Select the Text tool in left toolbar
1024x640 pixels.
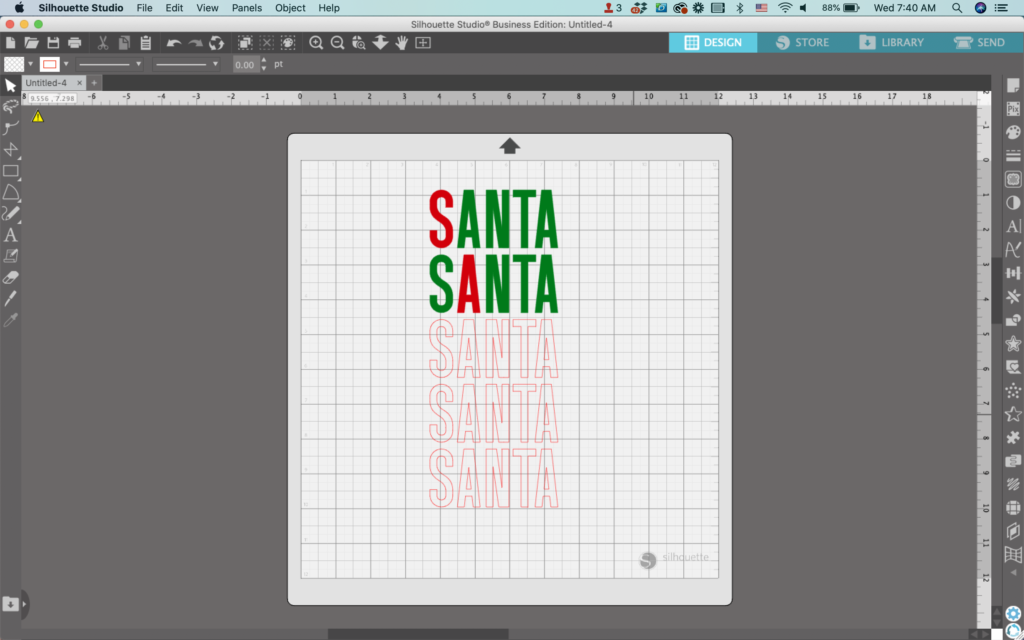tap(10, 234)
